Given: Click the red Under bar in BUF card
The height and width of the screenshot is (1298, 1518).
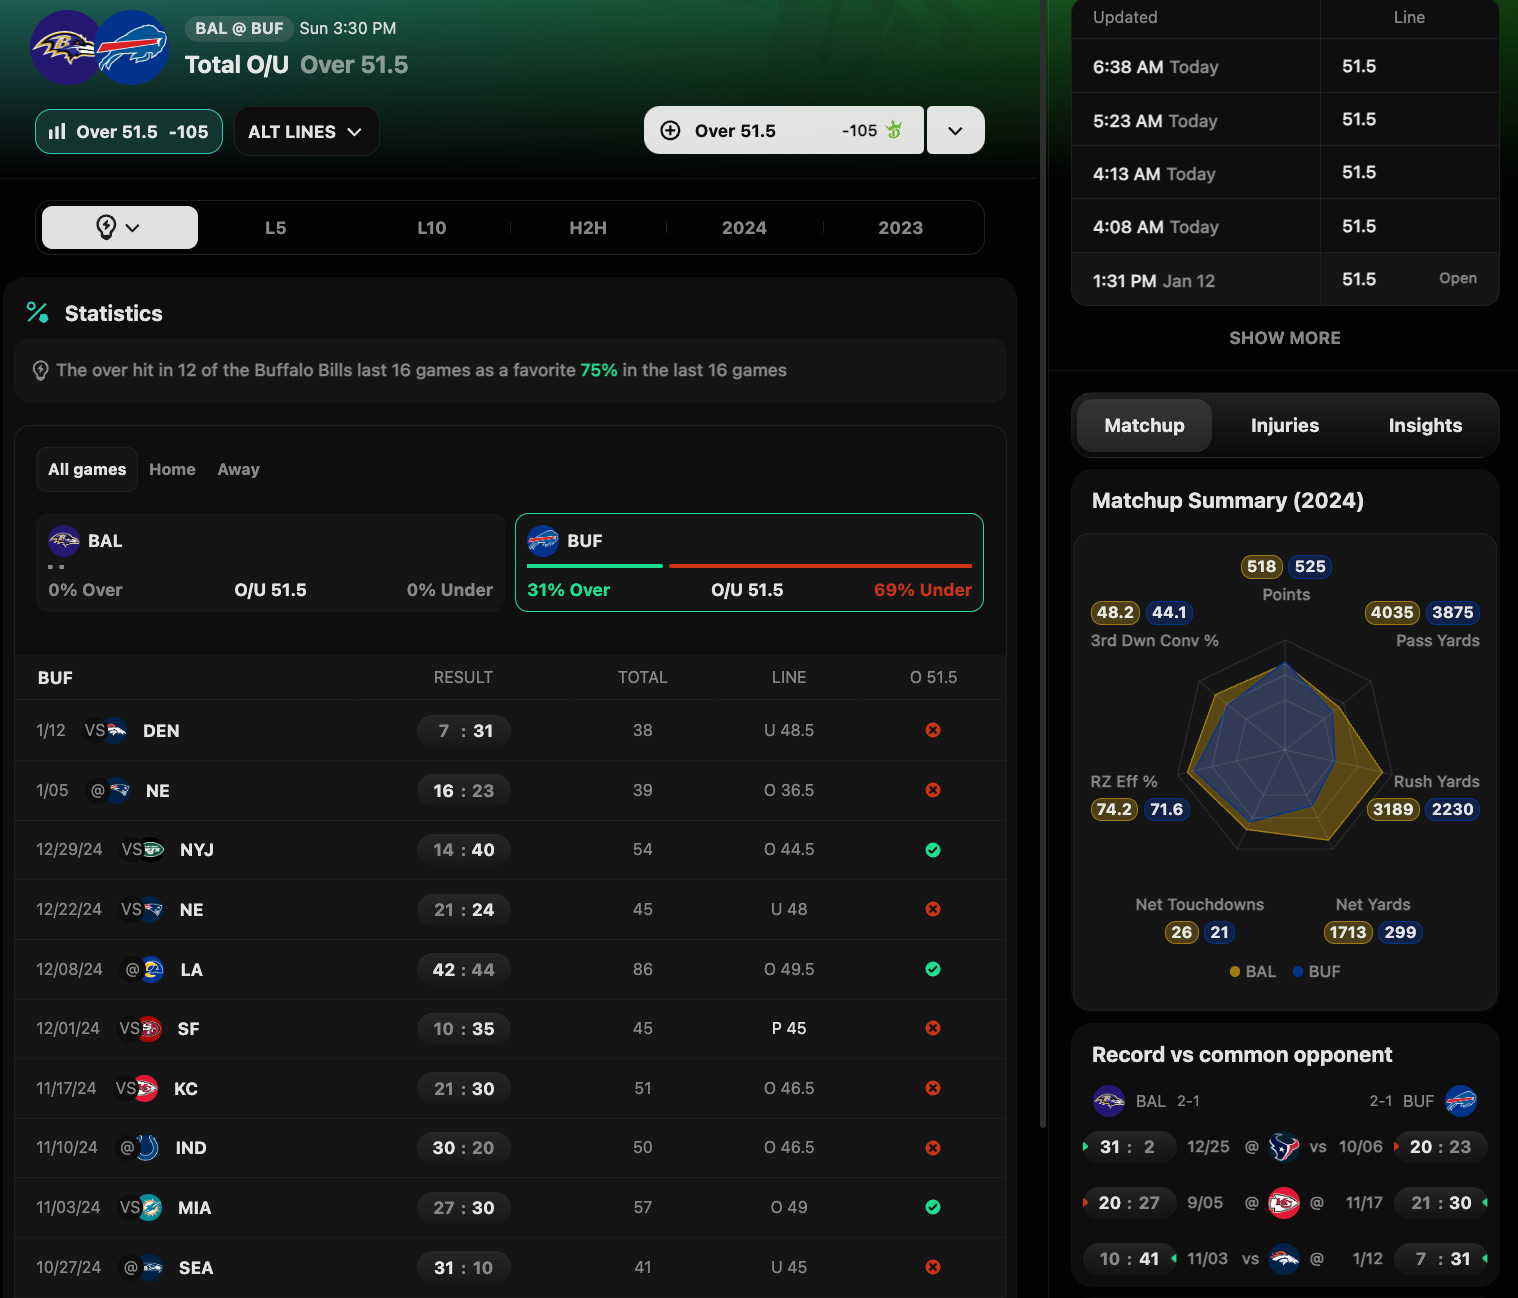Looking at the screenshot, I should pos(820,566).
